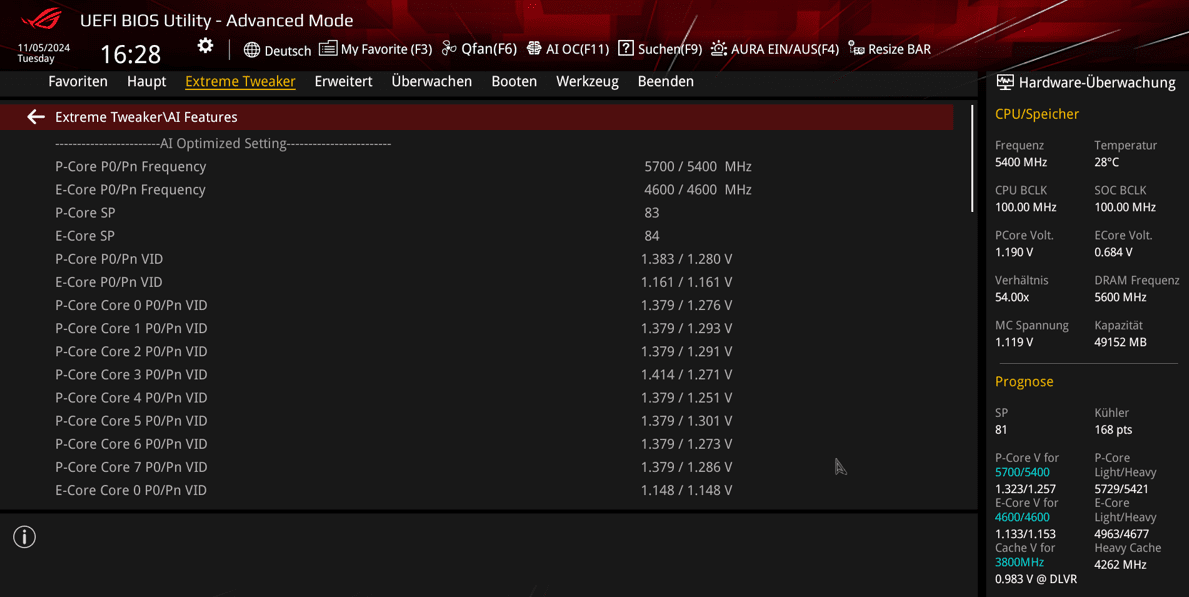Select the Beenden tab
The height and width of the screenshot is (597, 1189).
pyautogui.click(x=666, y=81)
